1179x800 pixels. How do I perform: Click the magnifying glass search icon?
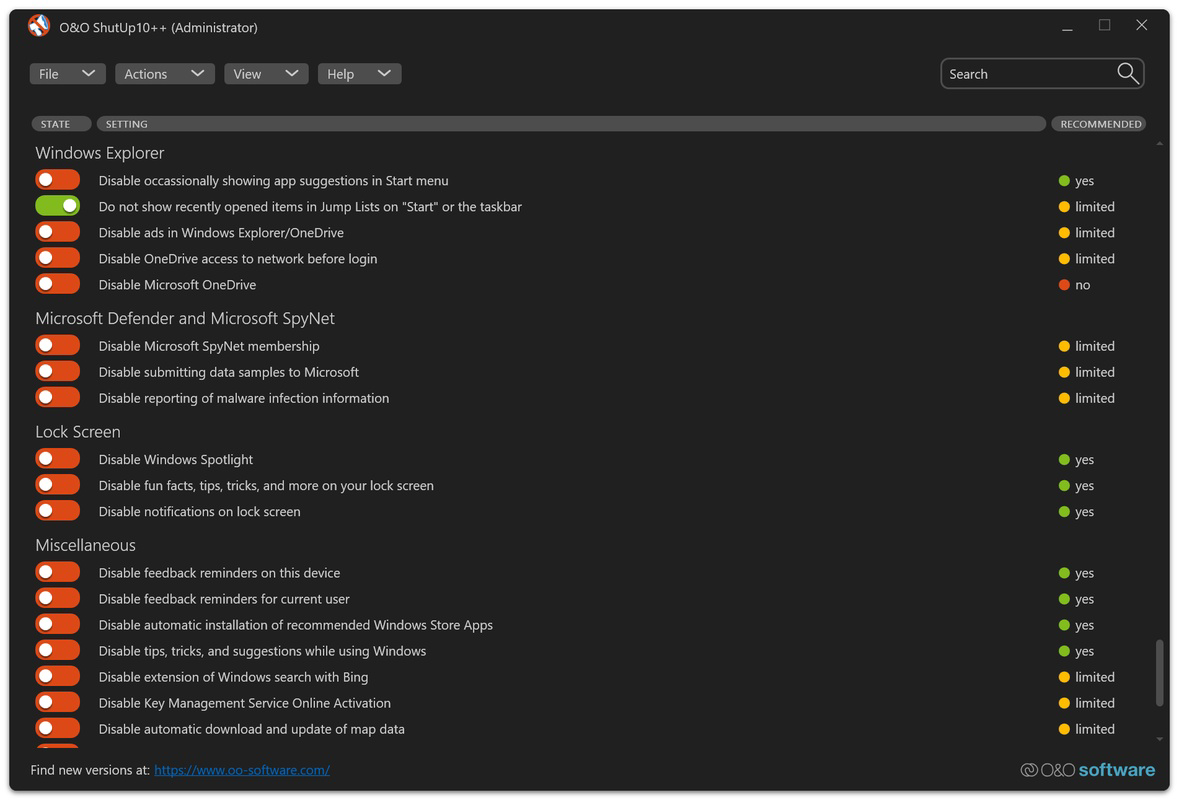click(x=1127, y=74)
